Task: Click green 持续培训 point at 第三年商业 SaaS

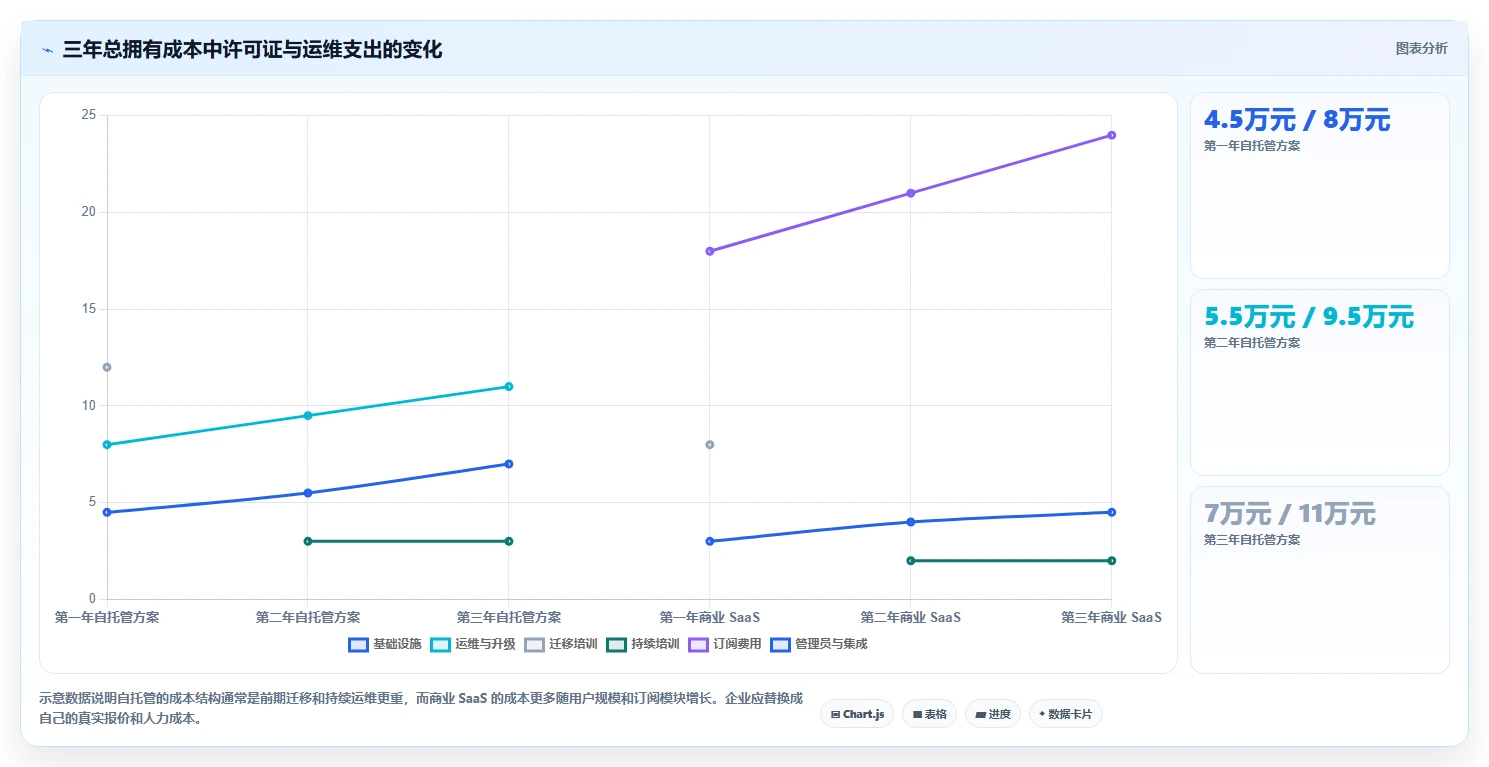Action: pos(1111,560)
